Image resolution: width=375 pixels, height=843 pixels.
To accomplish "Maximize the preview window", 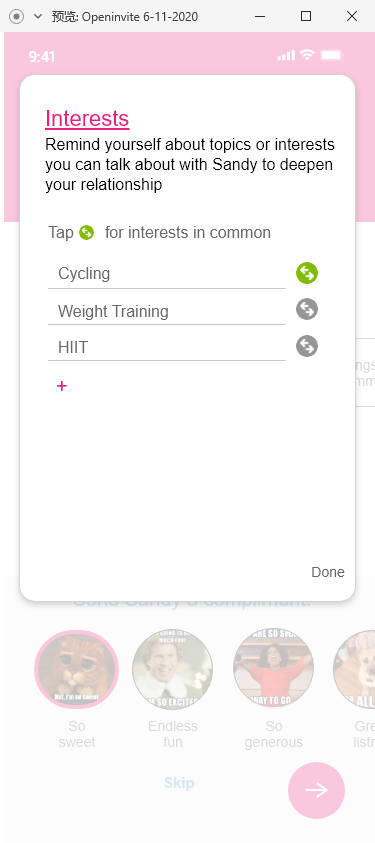I will (306, 16).
